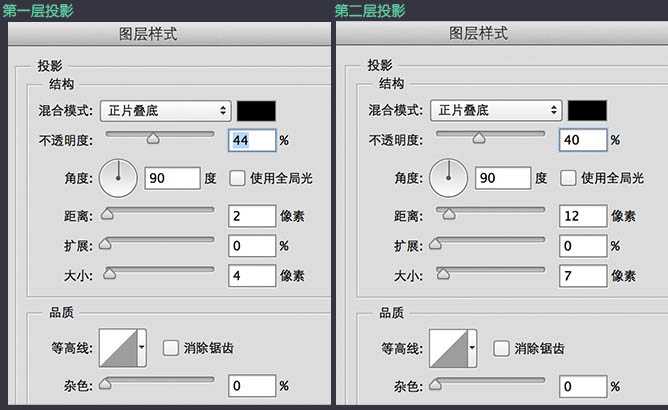Enable 使用全局光 checkbox in 第二层投影 panel
Viewport: 668px width, 410px height.
(x=568, y=178)
